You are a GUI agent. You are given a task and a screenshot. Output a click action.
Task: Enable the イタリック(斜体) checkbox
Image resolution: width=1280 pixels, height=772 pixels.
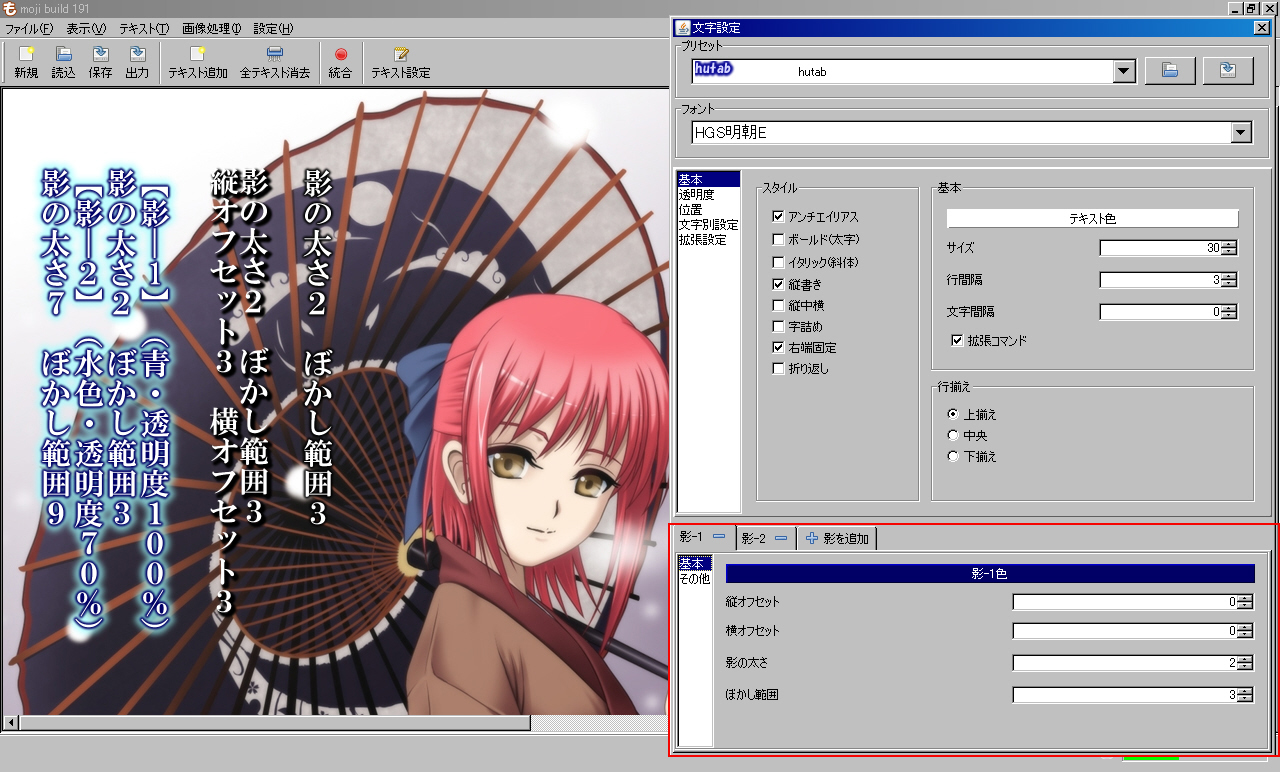pyautogui.click(x=778, y=262)
